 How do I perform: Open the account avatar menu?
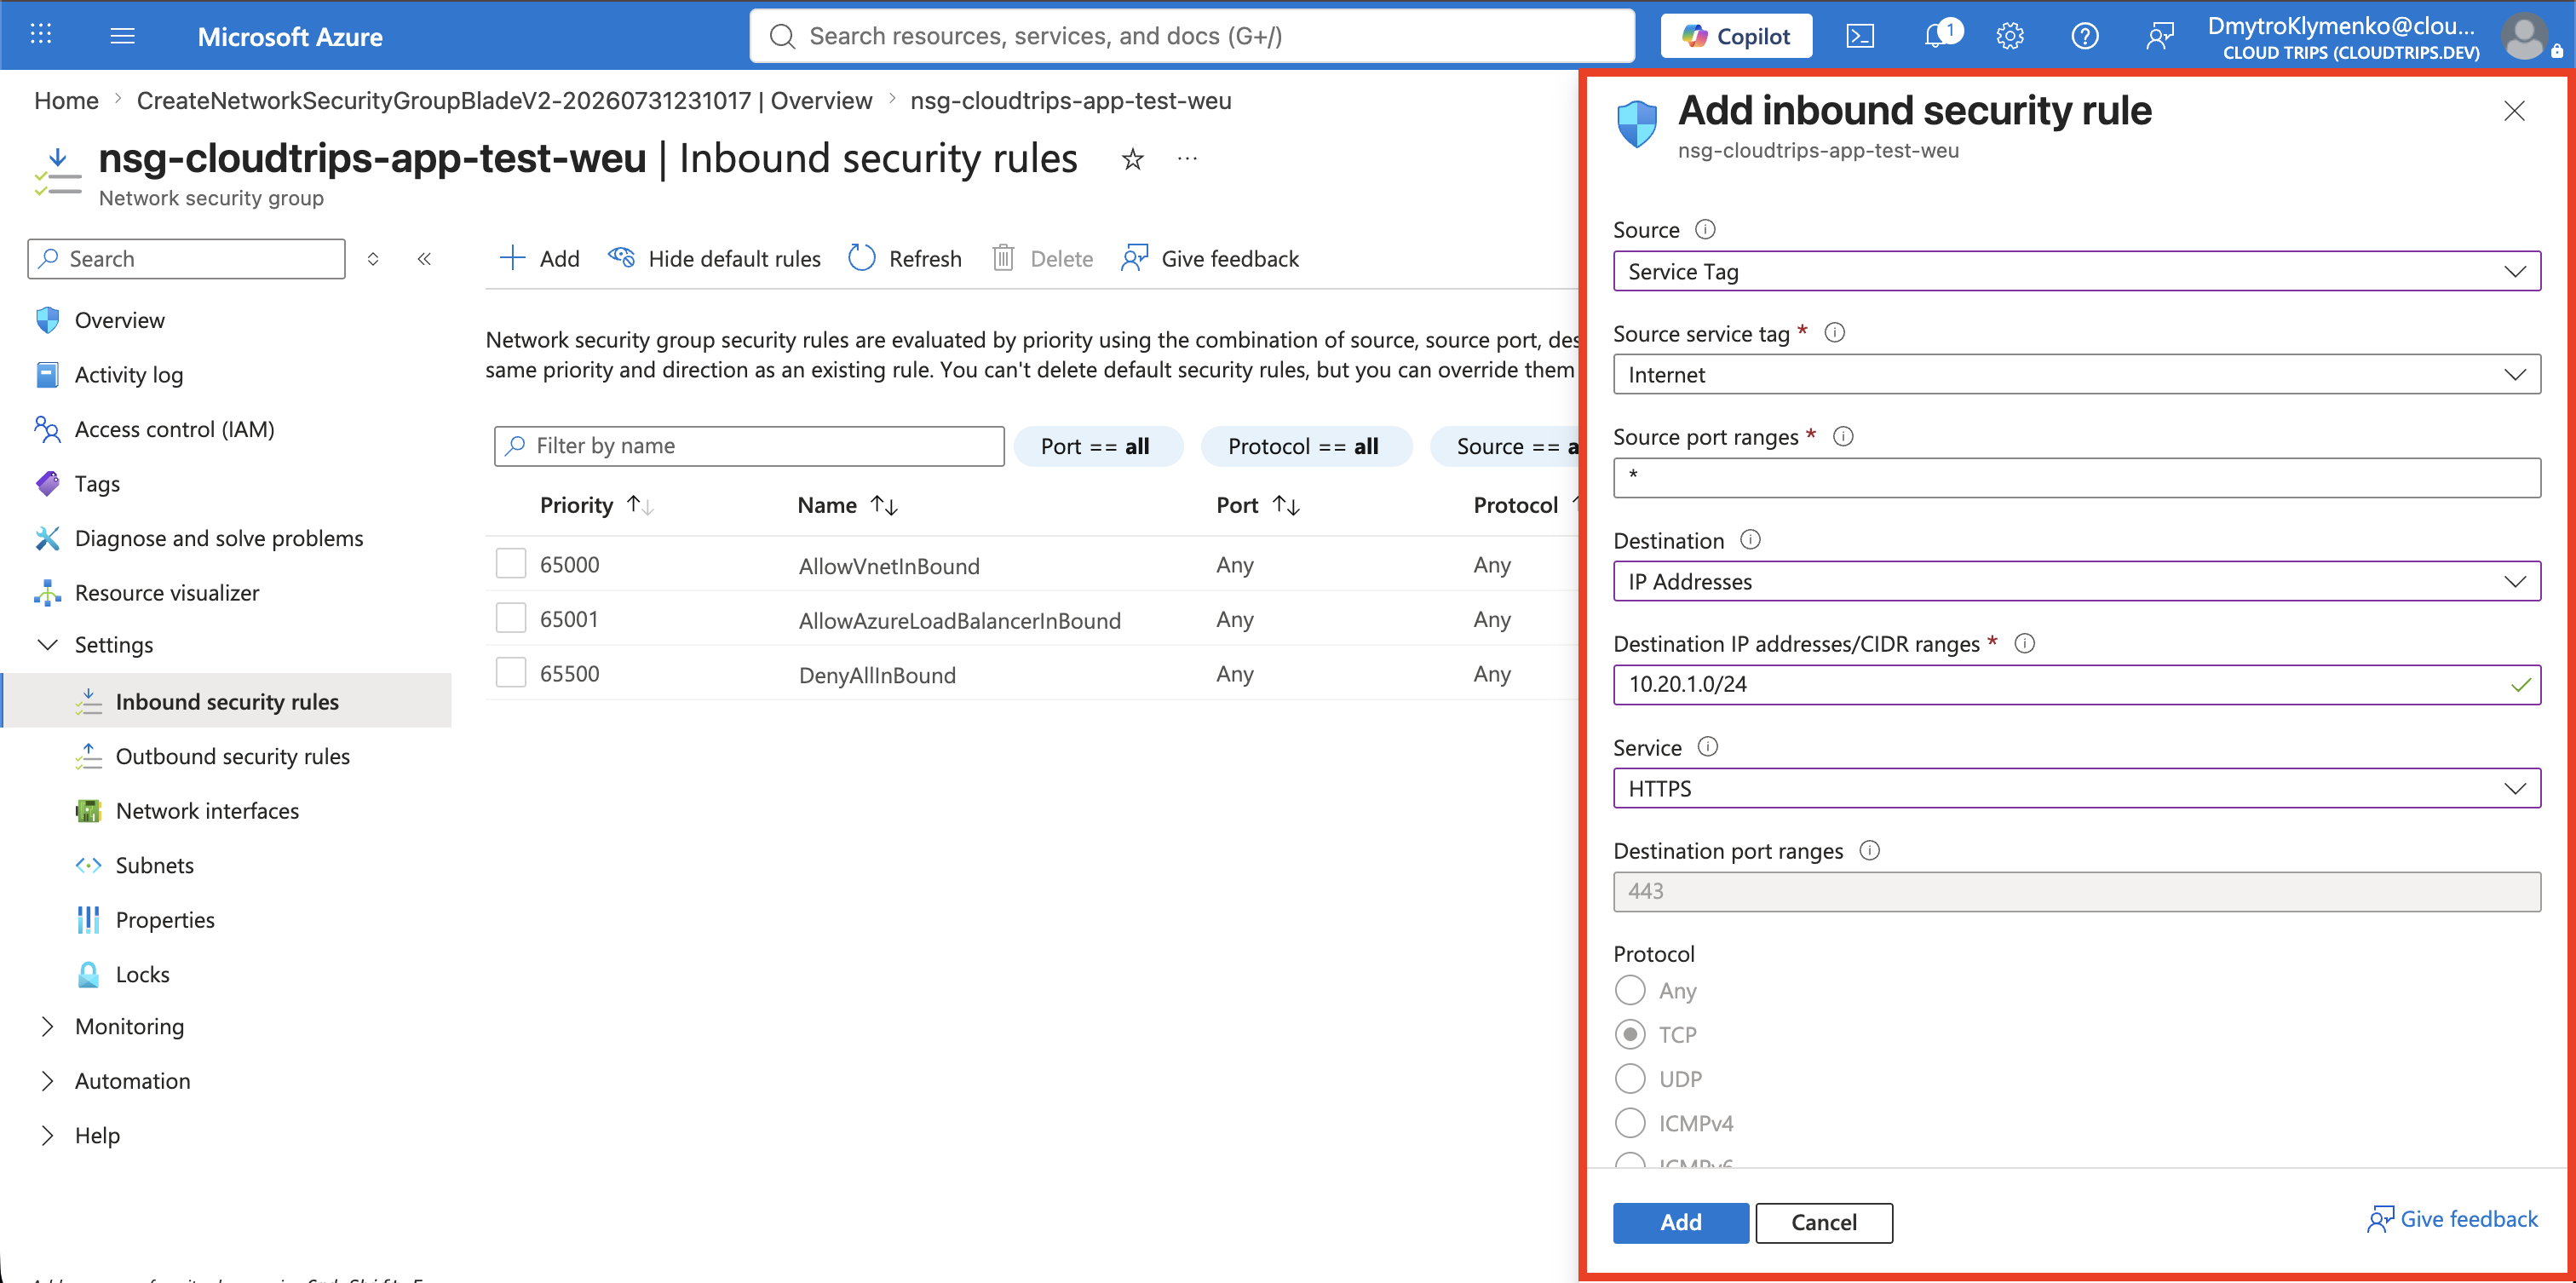[x=2526, y=36]
